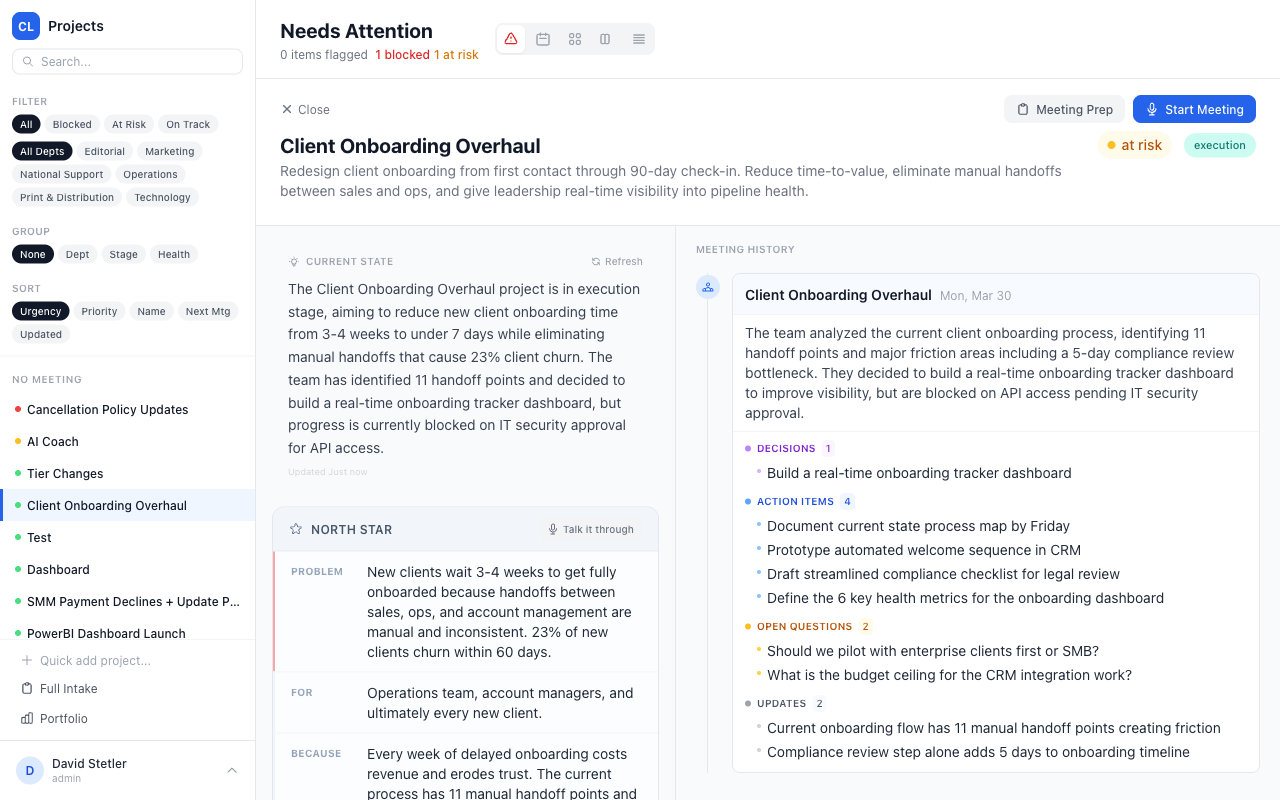Screen dimensions: 1280x800
Task: Switch to the list view icon
Action: 638,39
